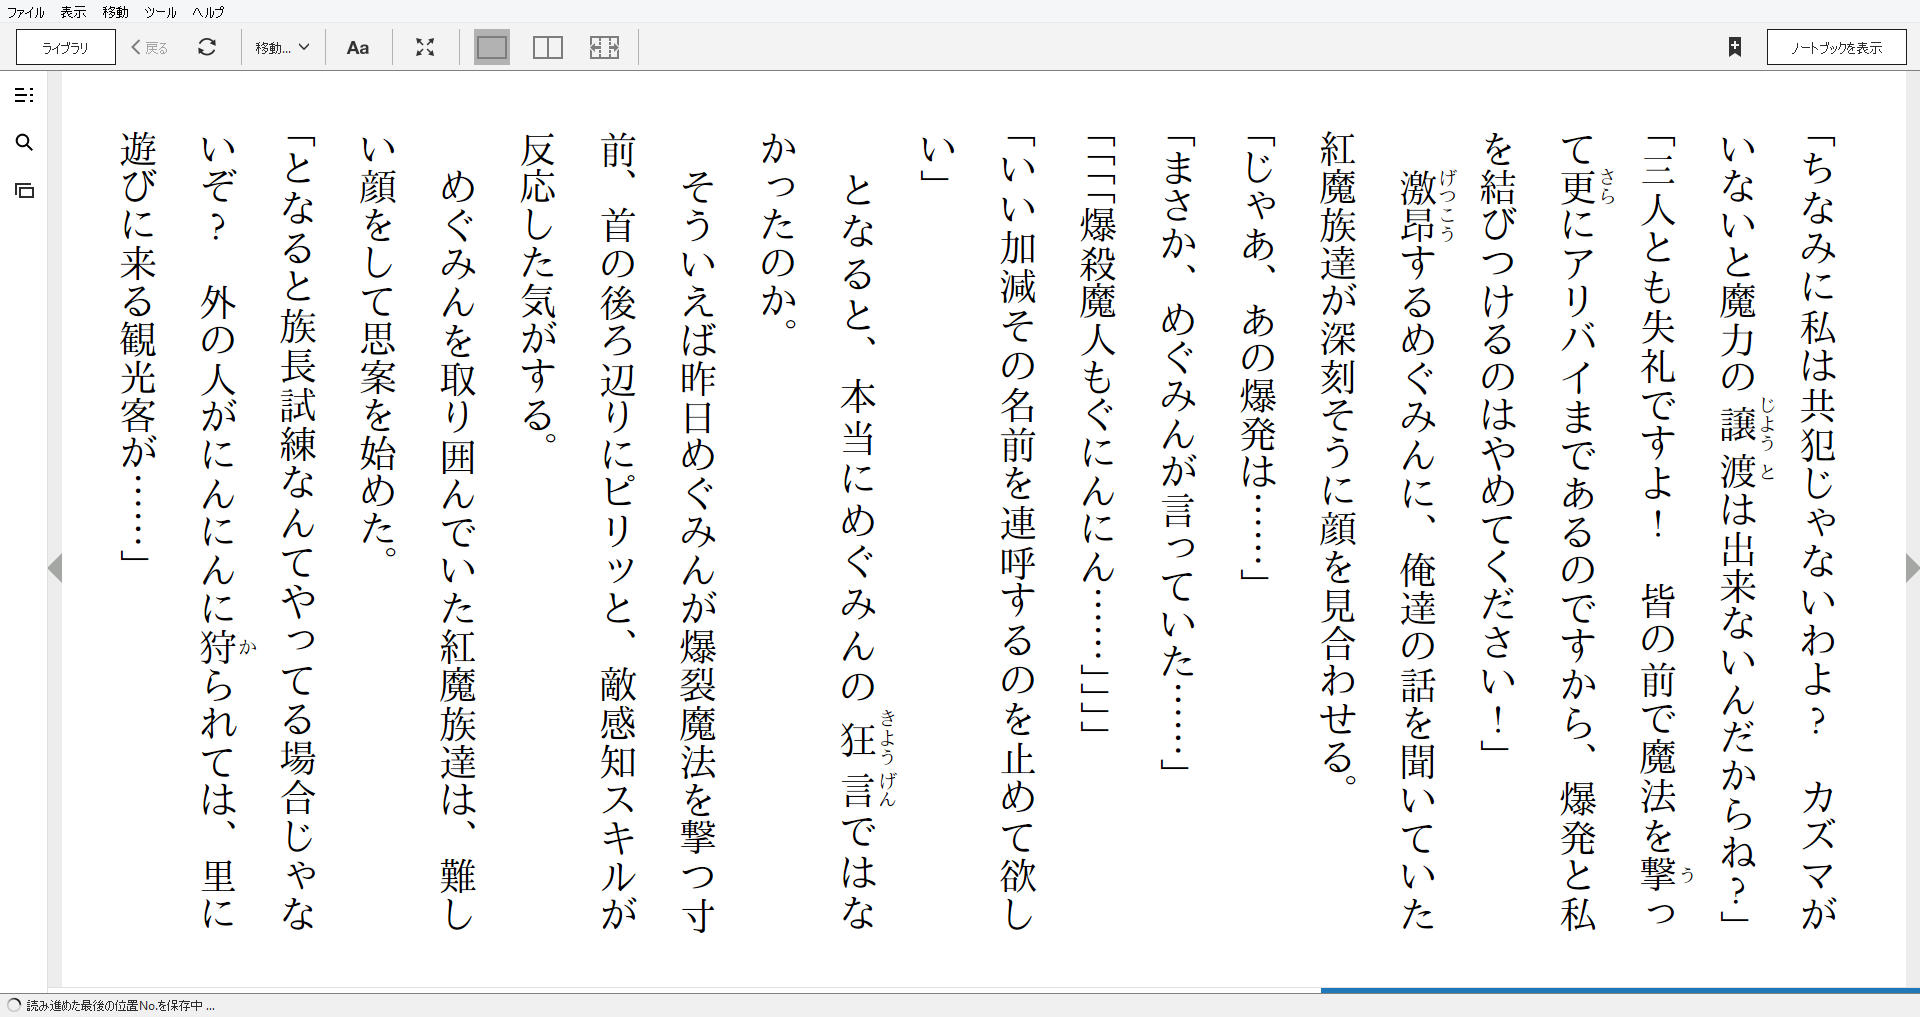The image size is (1920, 1017).
Task: Click the line 「まさか、めぐみんが言っていた……」
Action: (1178, 452)
